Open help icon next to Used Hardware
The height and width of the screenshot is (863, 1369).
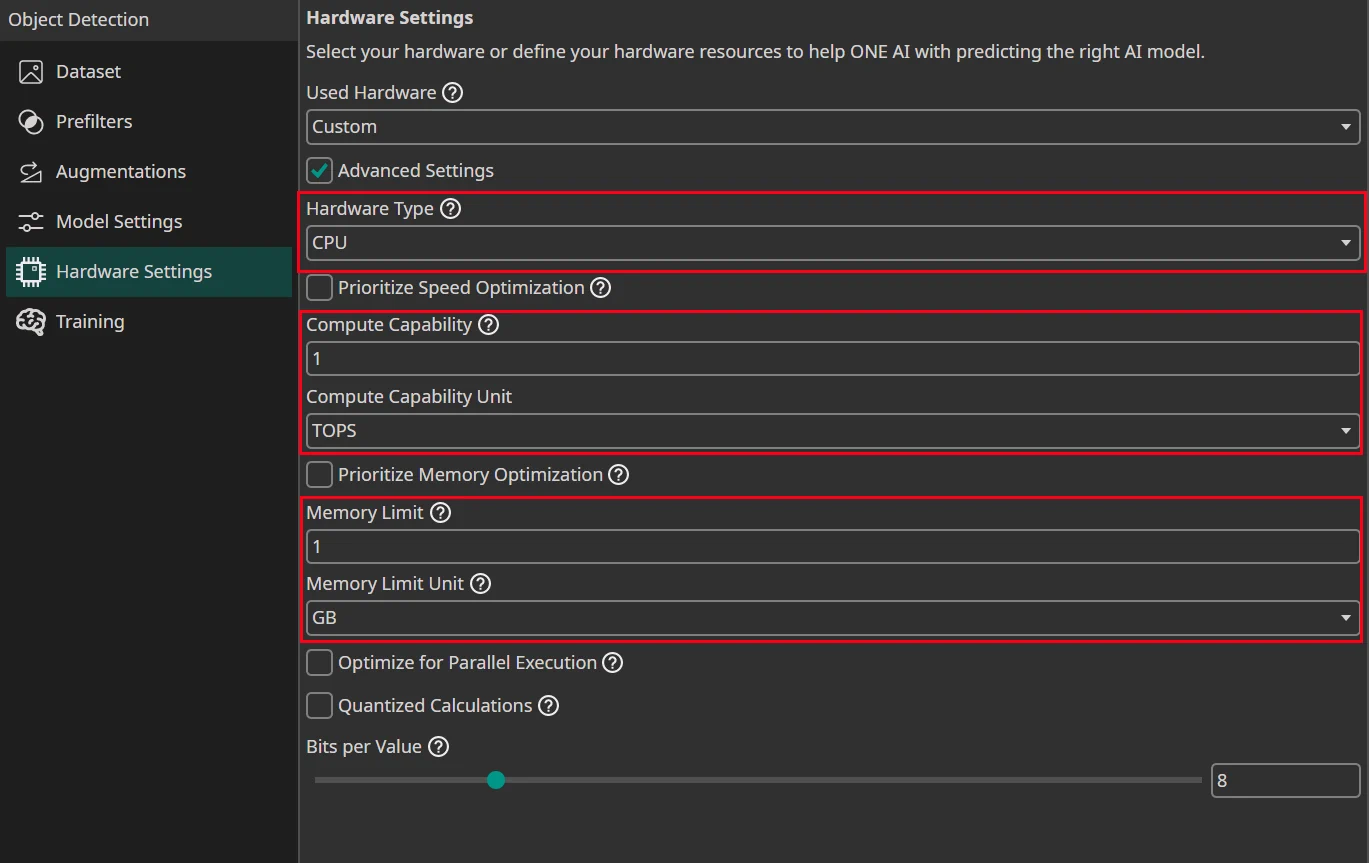[x=453, y=93]
